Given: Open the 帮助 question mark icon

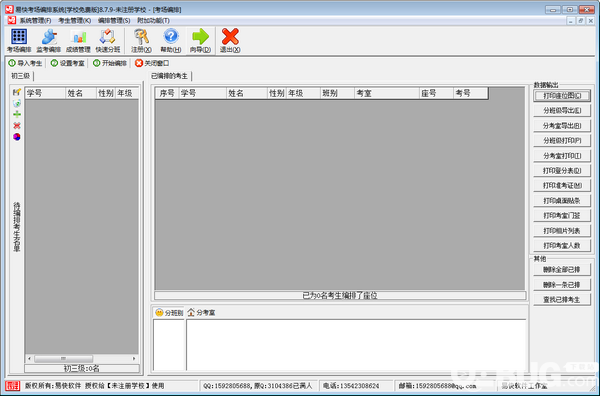Looking at the screenshot, I should pyautogui.click(x=171, y=41).
